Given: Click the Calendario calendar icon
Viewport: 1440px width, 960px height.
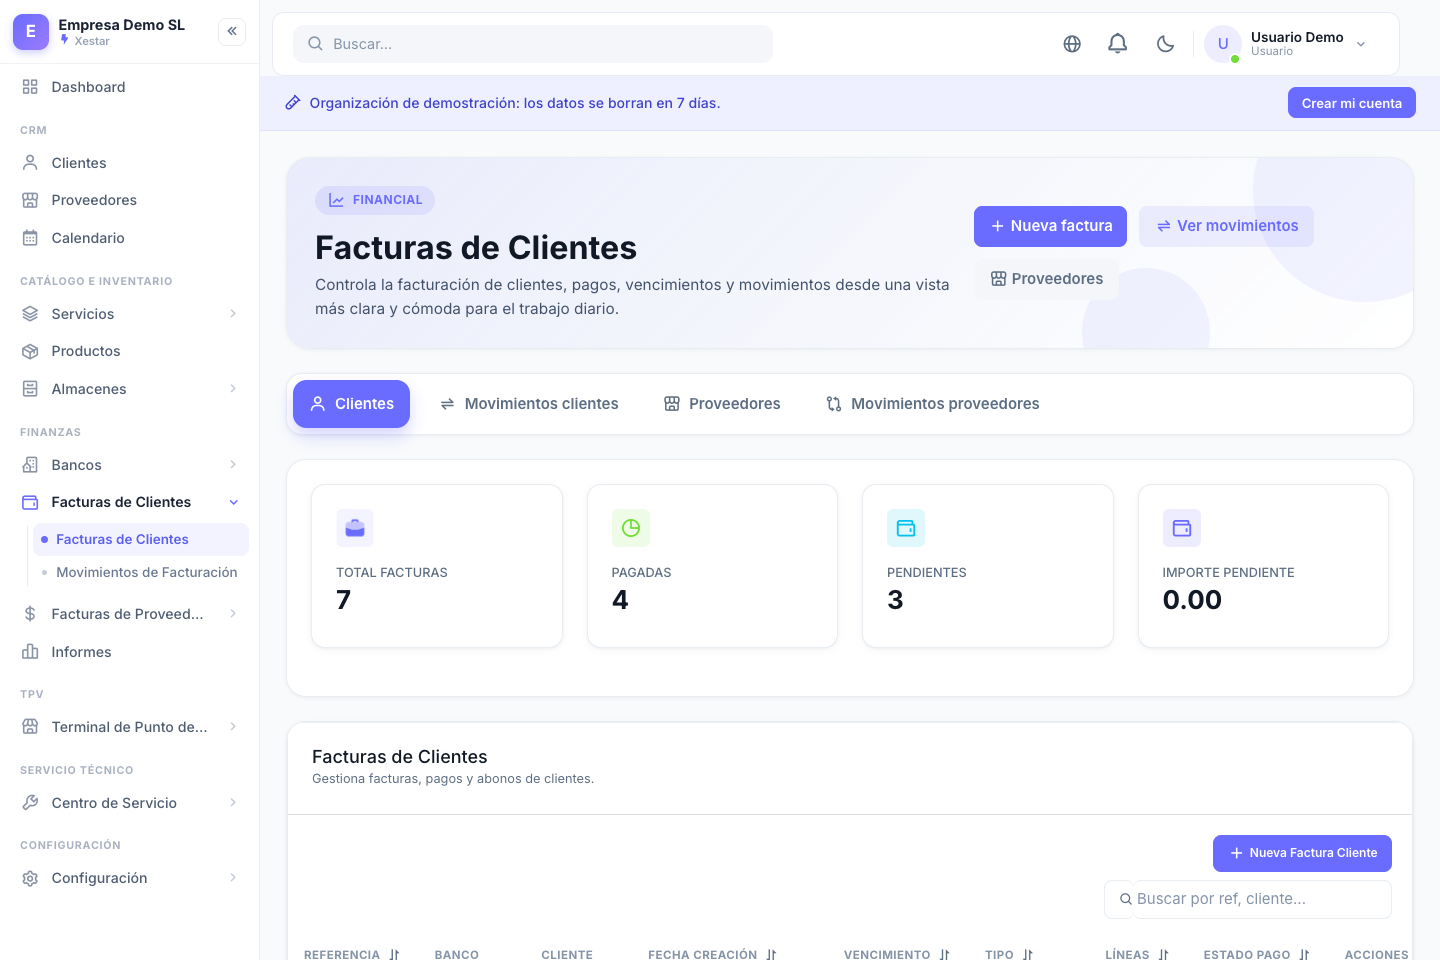Looking at the screenshot, I should click(x=30, y=238).
